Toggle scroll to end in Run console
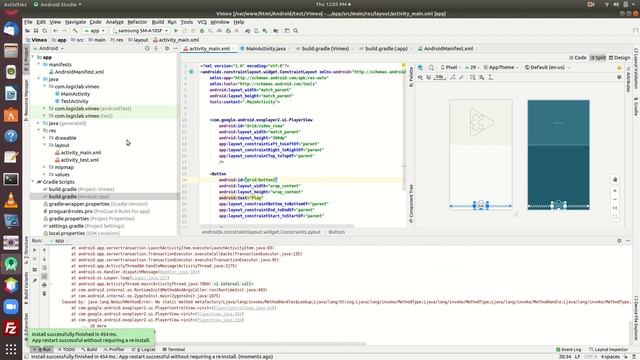Viewport: 640px width, 360px height. click(x=44, y=276)
